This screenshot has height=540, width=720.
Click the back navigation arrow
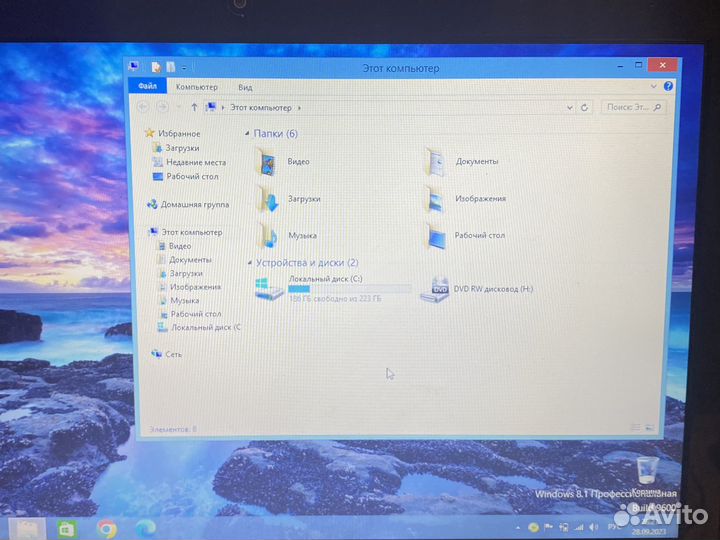pos(143,107)
